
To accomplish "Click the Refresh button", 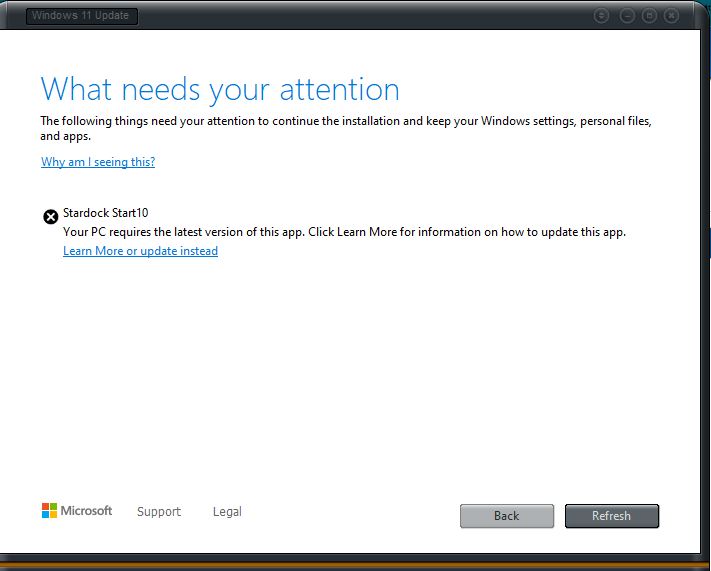I will click(x=612, y=516).
